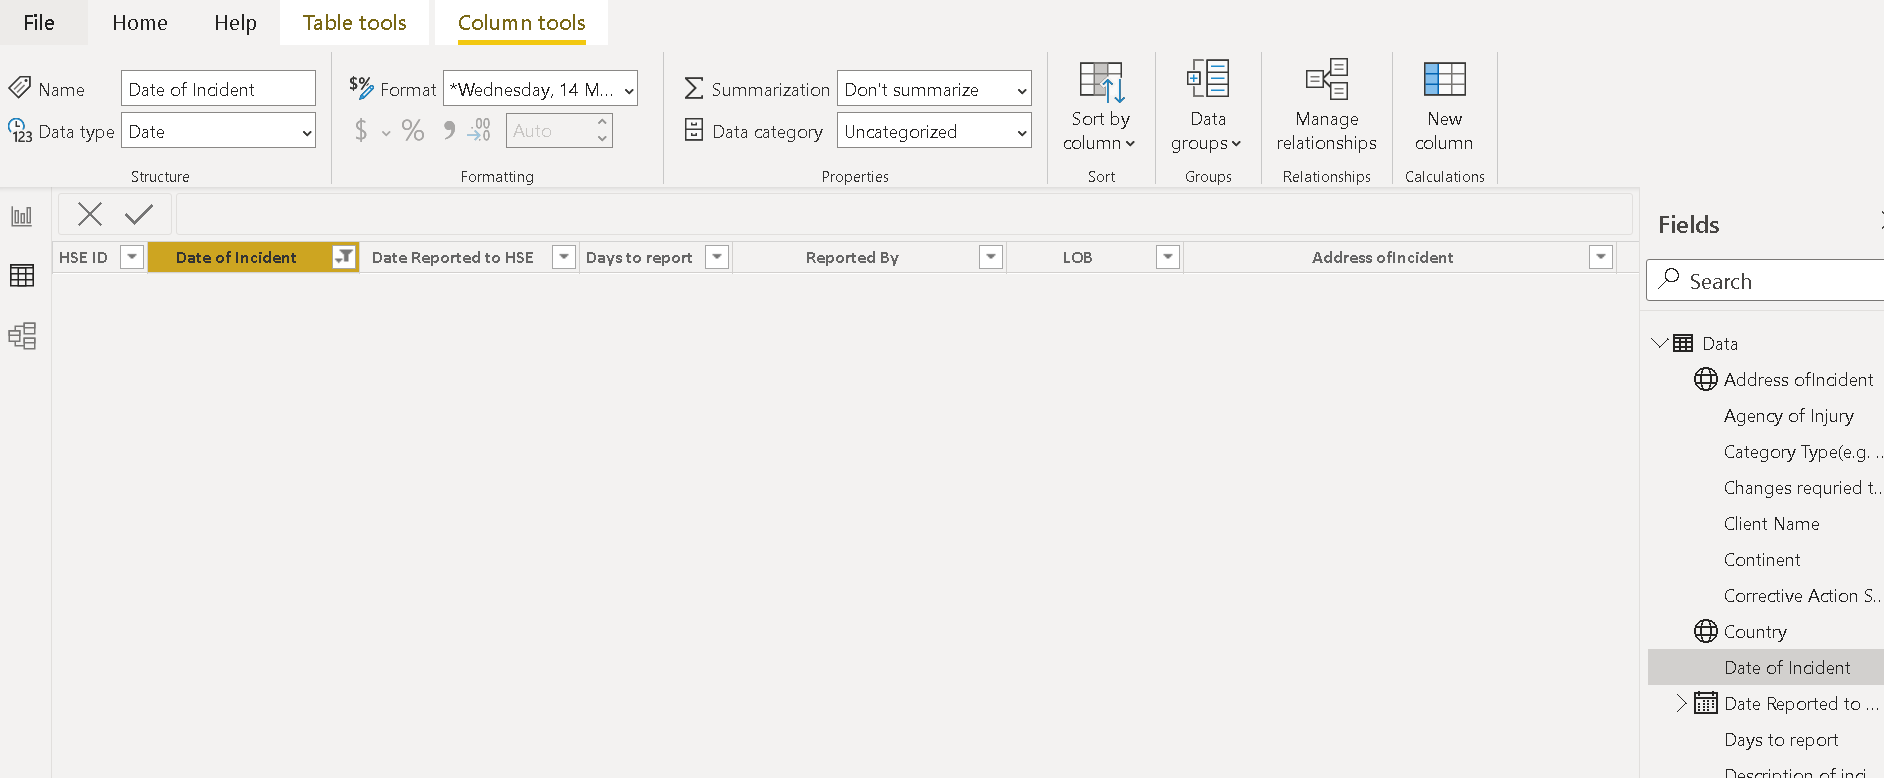Viewport: 1884px width, 778px height.
Task: Switch to Home tab
Action: (140, 22)
